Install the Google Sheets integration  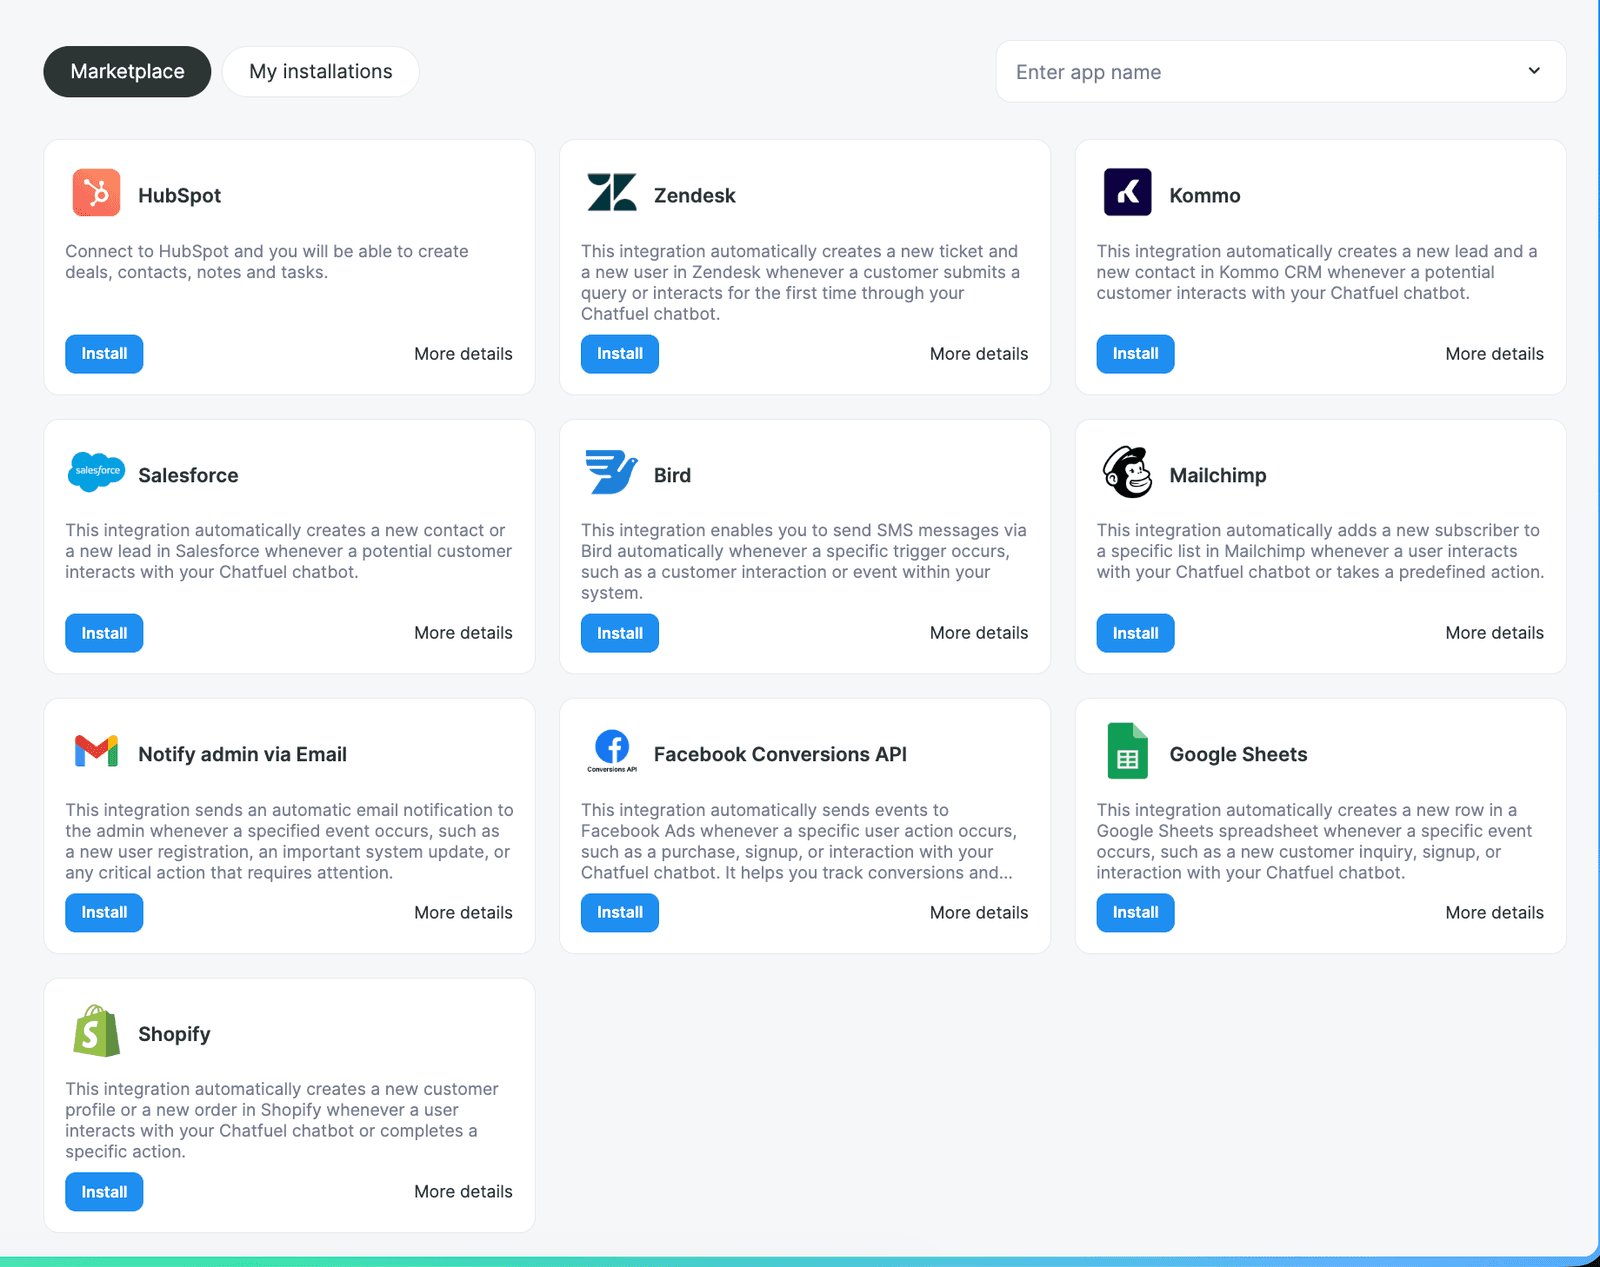1135,913
